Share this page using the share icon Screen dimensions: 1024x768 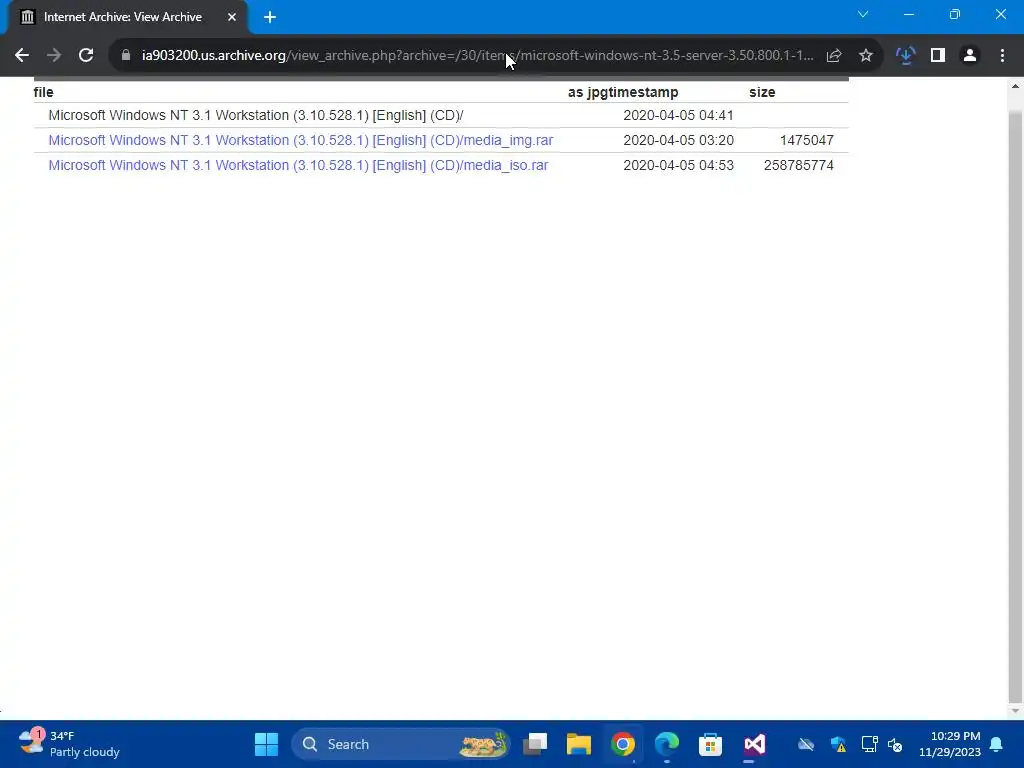[834, 56]
